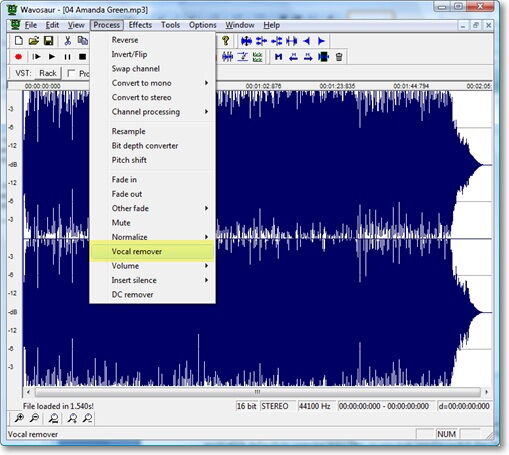509x455 pixels.
Task: Click the blue outward arrows between bars icon
Action: tap(292, 41)
